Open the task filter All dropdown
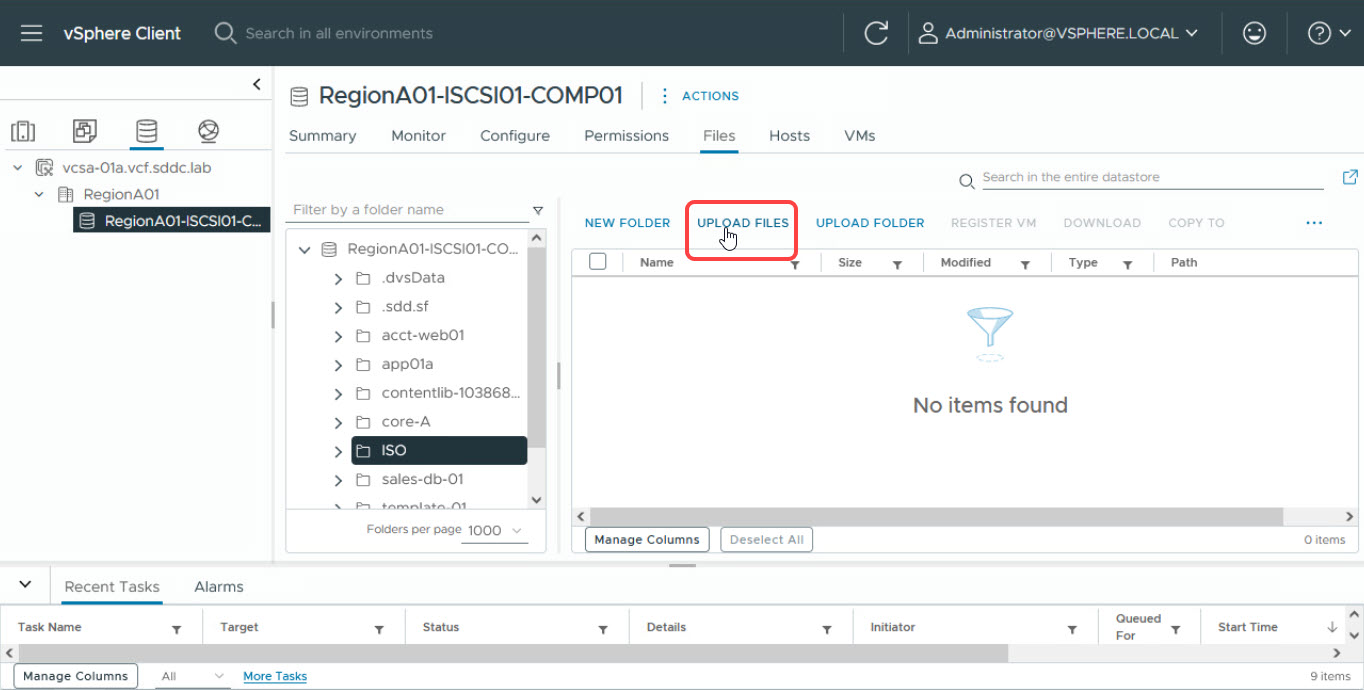The image size is (1364, 690). pyautogui.click(x=193, y=676)
